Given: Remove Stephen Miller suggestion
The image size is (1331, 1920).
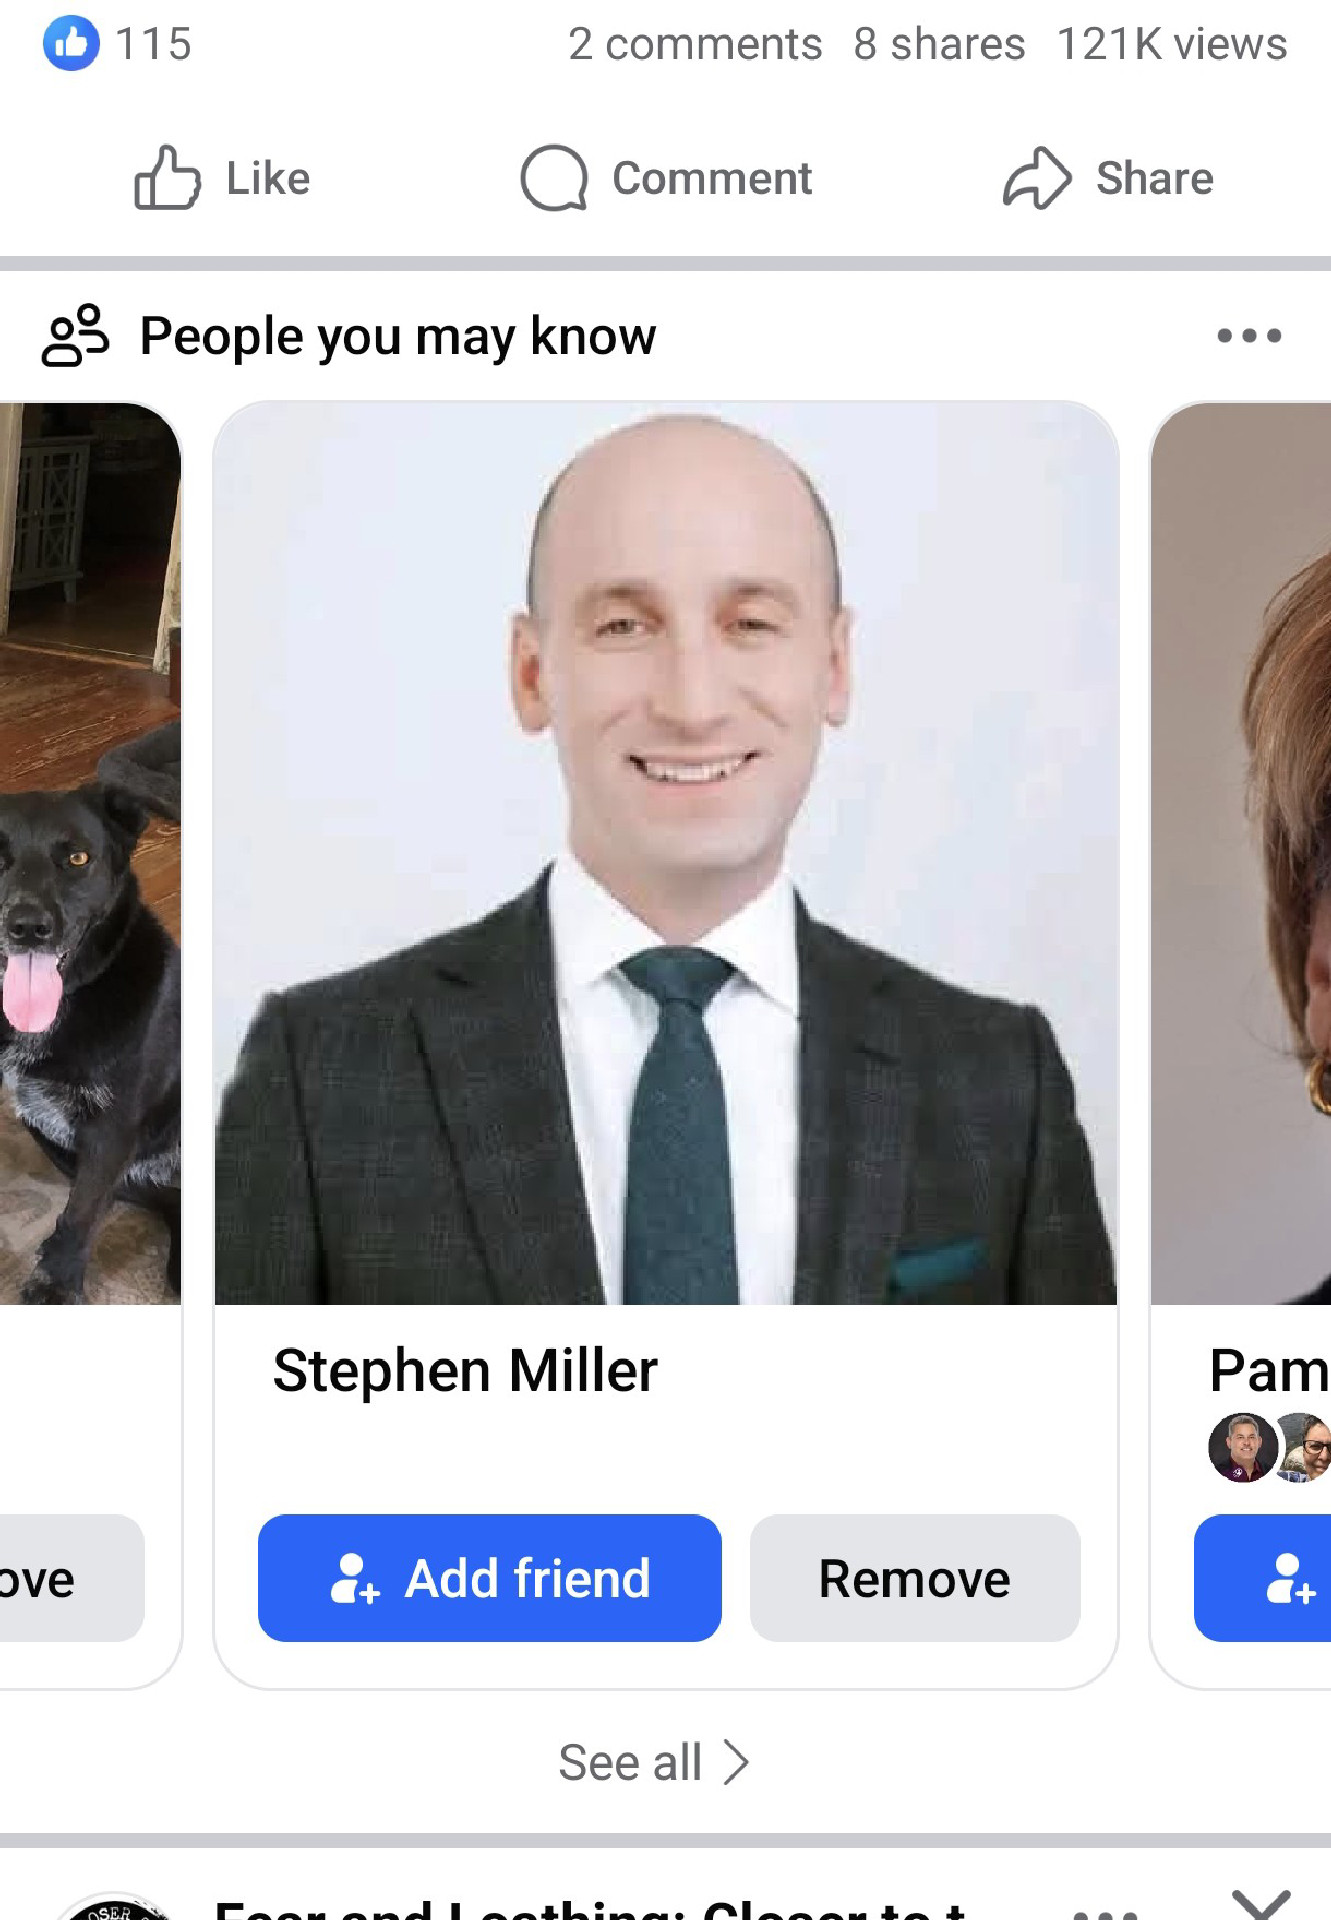Looking at the screenshot, I should point(915,1577).
